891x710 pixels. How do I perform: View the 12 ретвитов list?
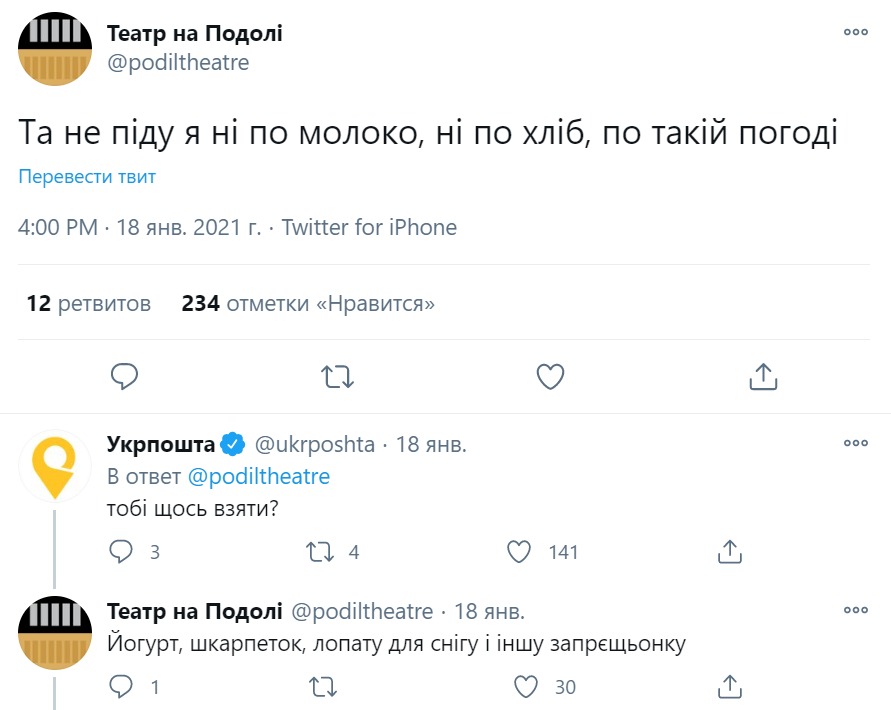(89, 303)
